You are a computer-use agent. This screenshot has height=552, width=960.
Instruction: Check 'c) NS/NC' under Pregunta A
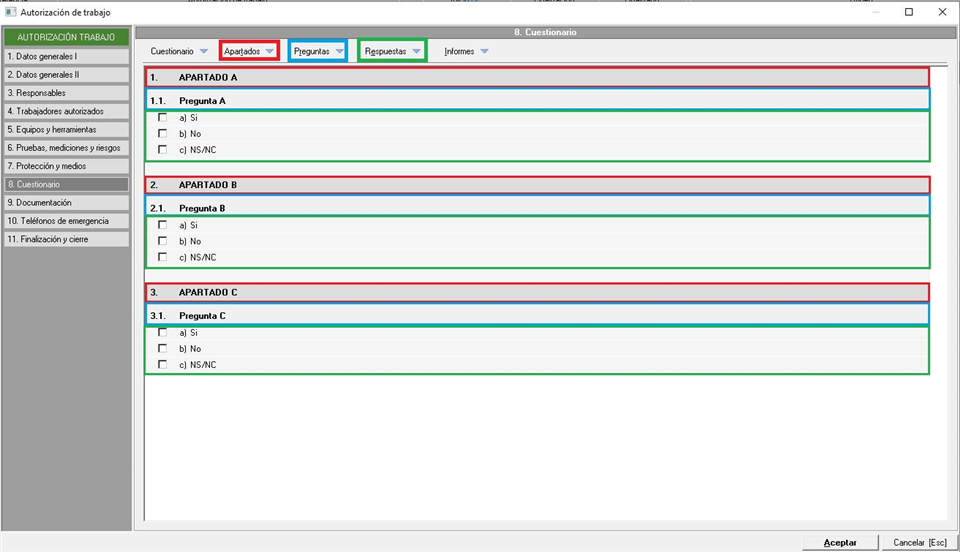coord(162,150)
